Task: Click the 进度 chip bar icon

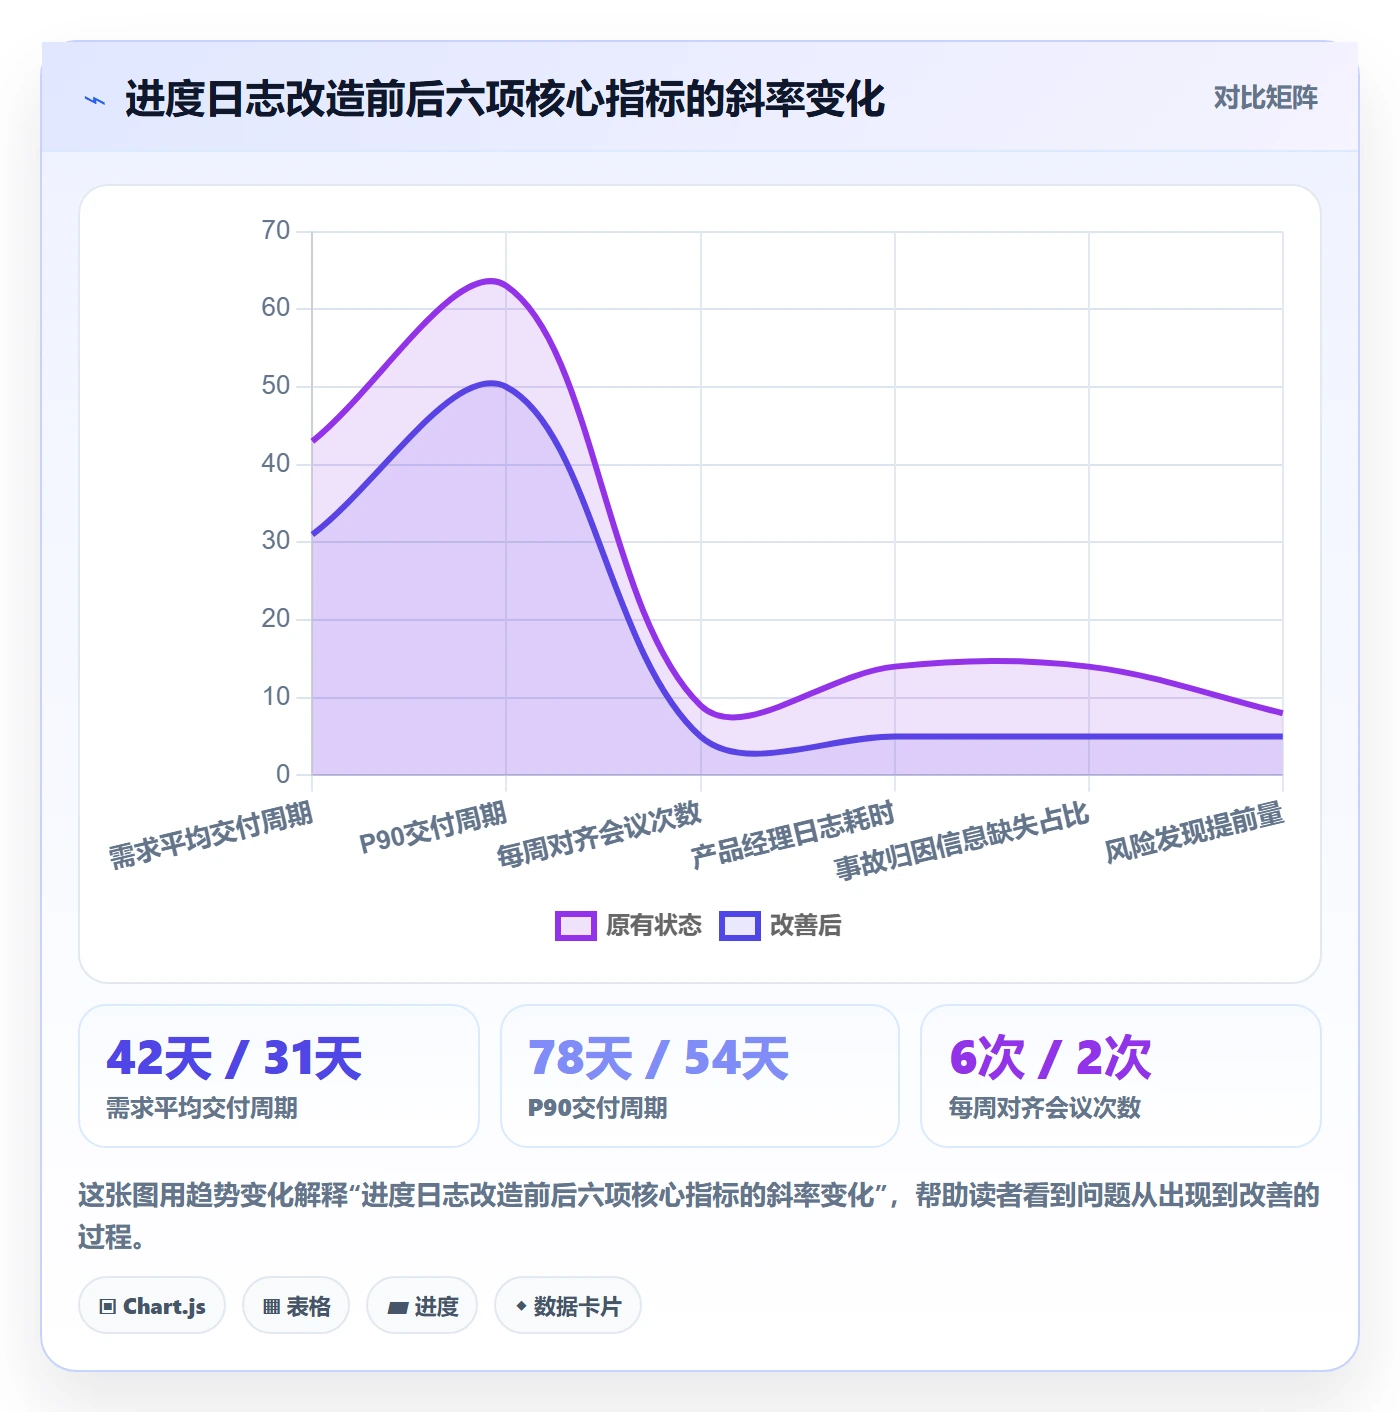Action: tap(397, 1307)
